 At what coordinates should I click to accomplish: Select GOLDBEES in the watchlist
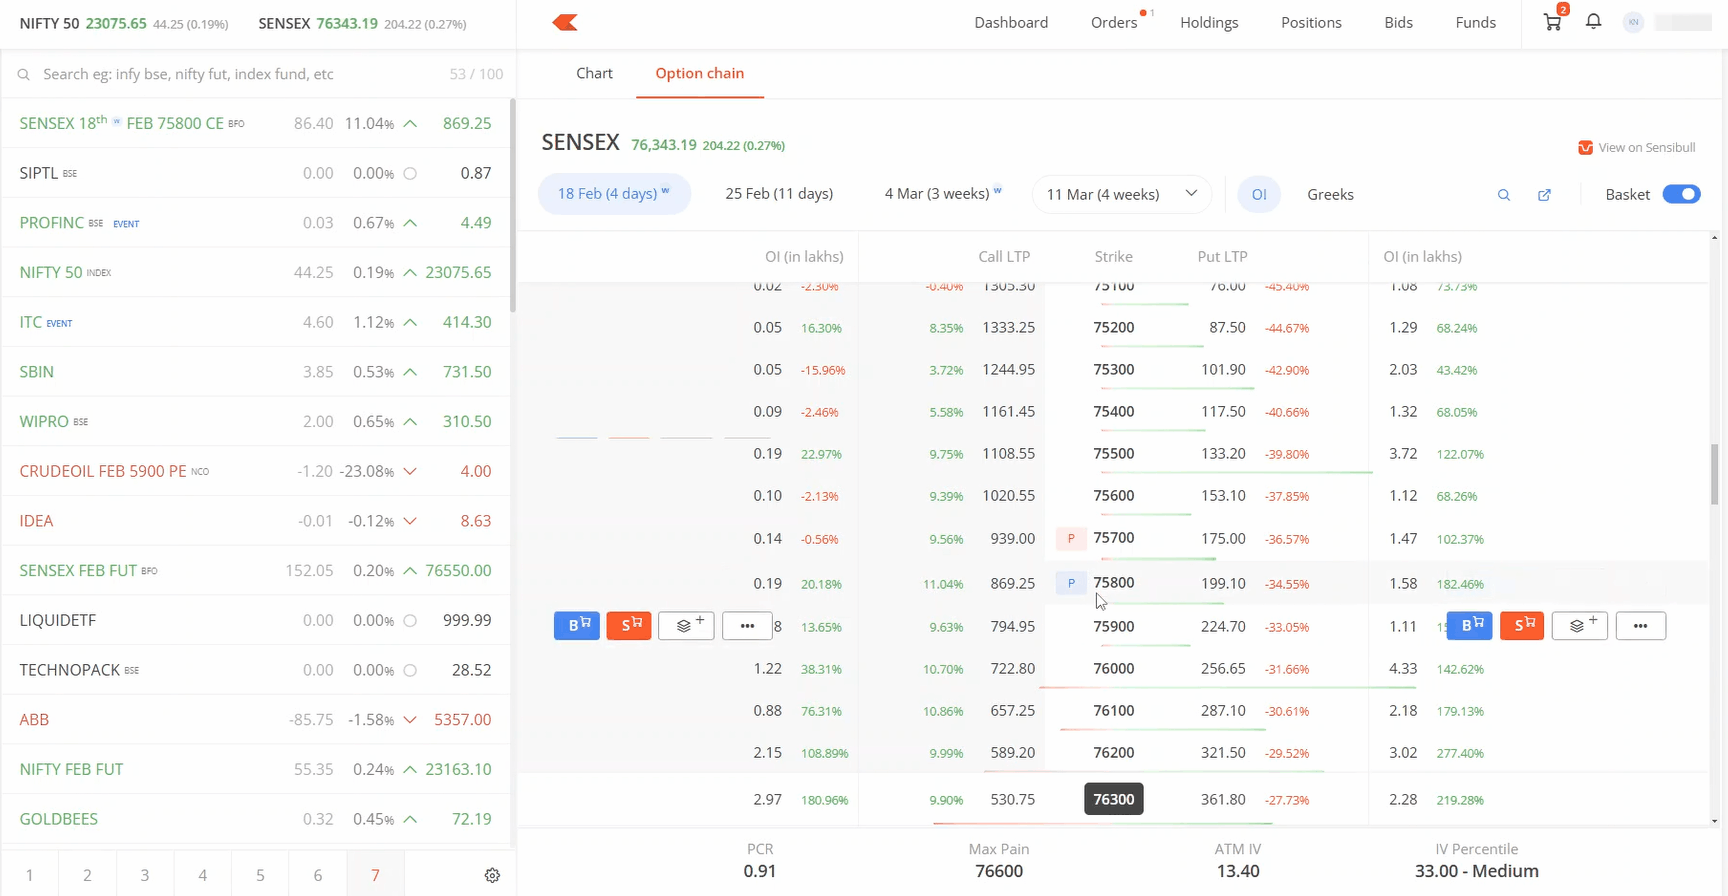click(257, 819)
